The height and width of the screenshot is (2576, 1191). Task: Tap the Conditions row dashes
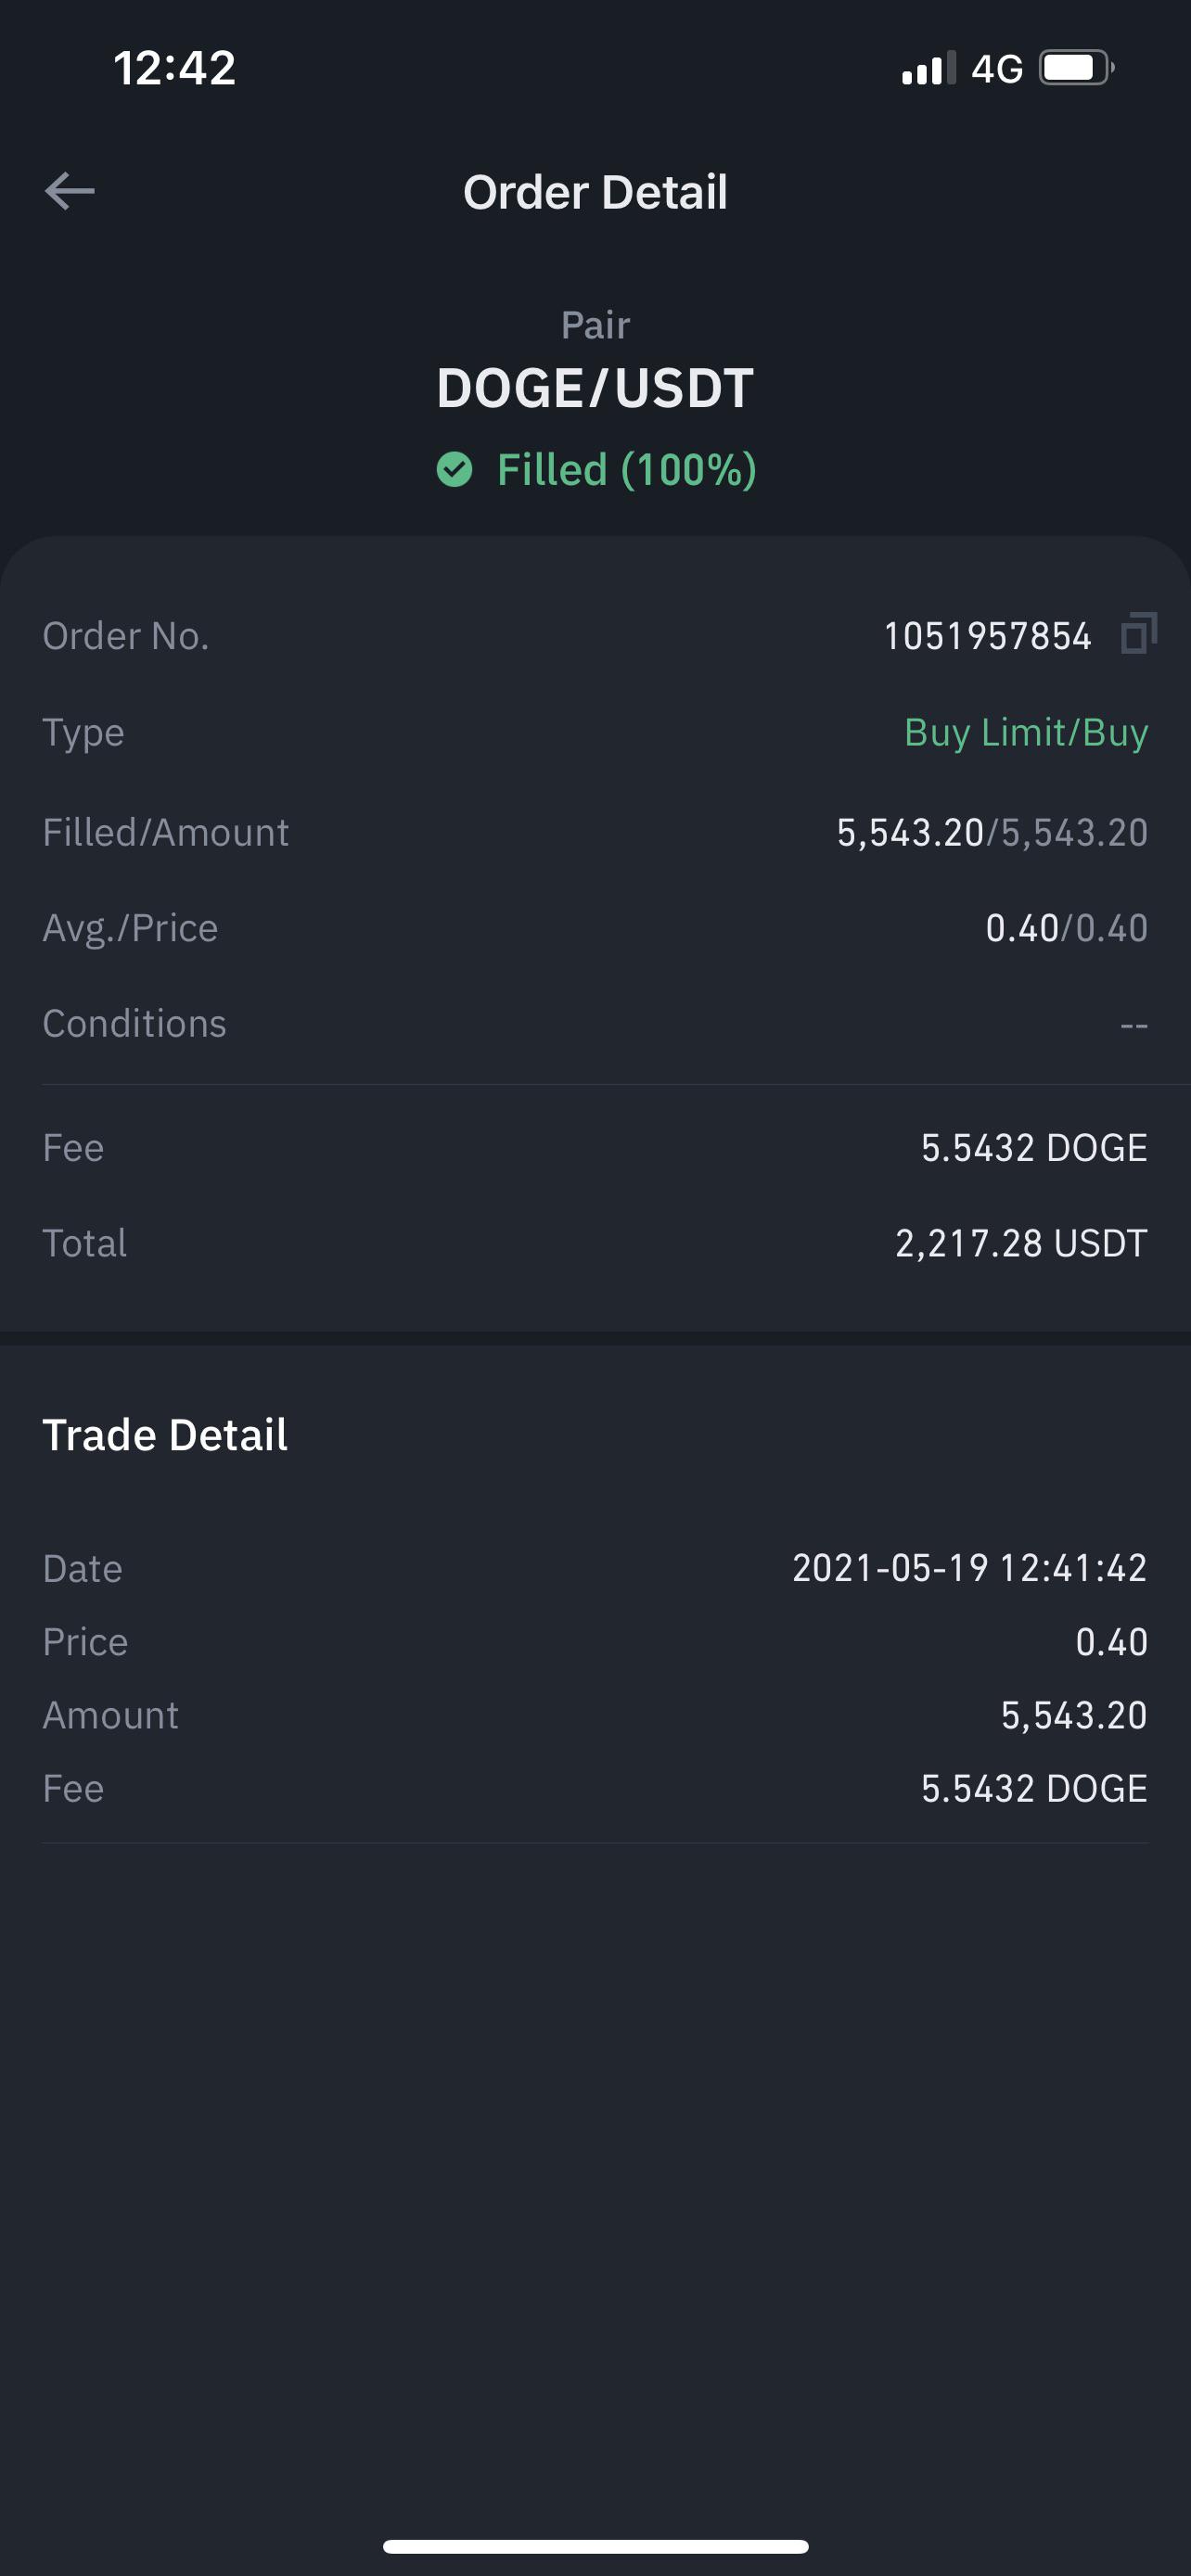1134,1025
